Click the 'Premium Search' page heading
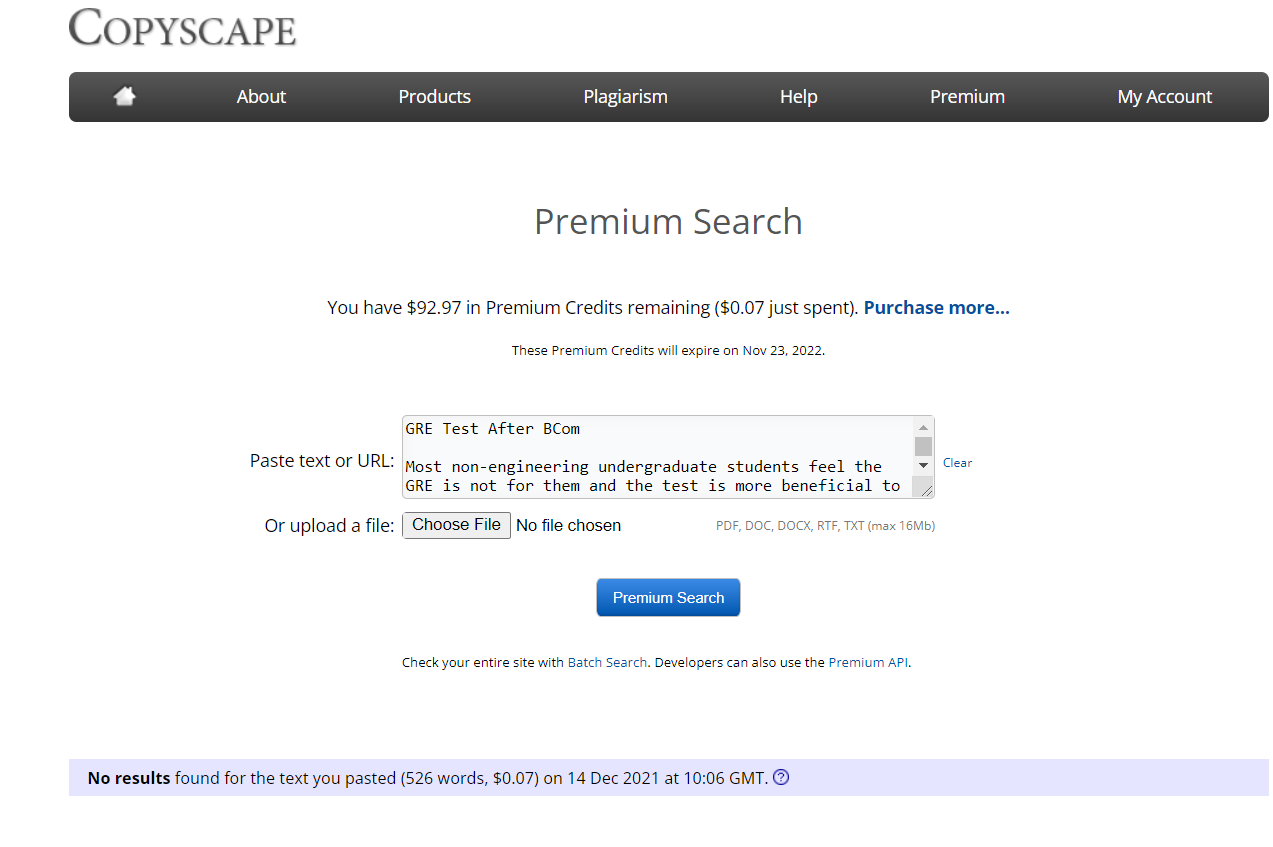Viewport: 1273px width, 847px height. pyautogui.click(x=668, y=222)
